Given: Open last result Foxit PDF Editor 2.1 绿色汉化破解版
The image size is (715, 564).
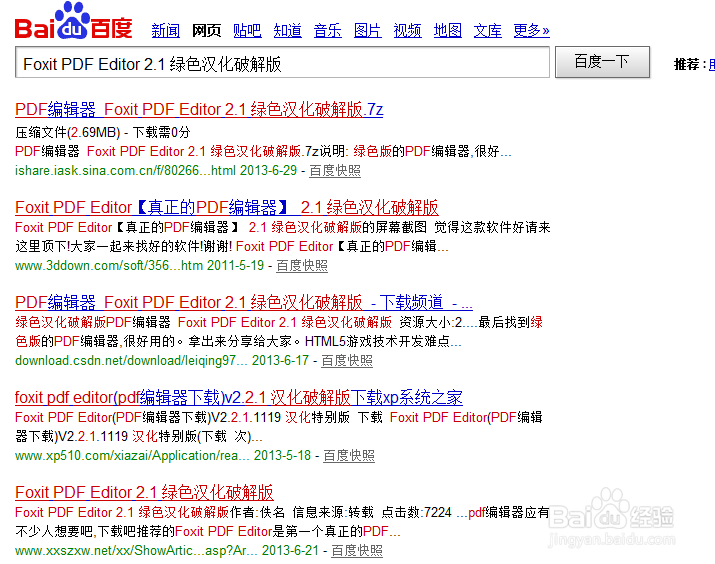Looking at the screenshot, I should click(x=144, y=492).
